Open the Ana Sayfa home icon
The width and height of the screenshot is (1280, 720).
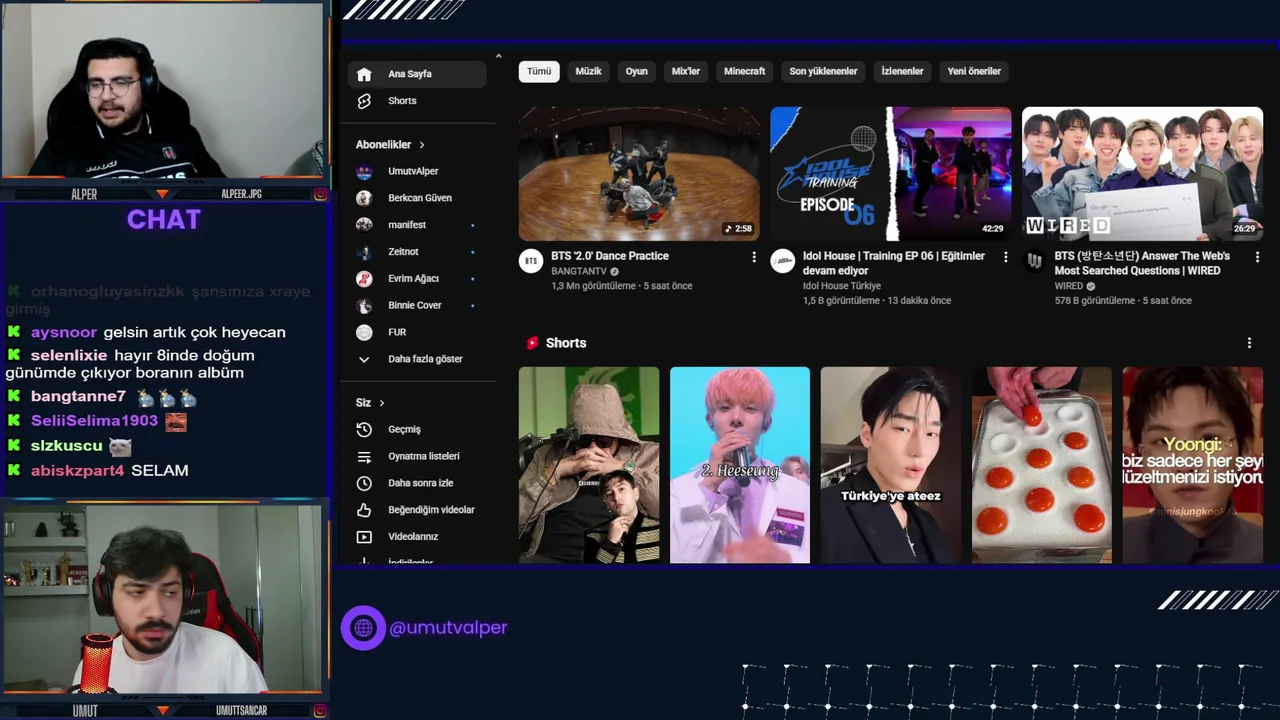(364, 74)
